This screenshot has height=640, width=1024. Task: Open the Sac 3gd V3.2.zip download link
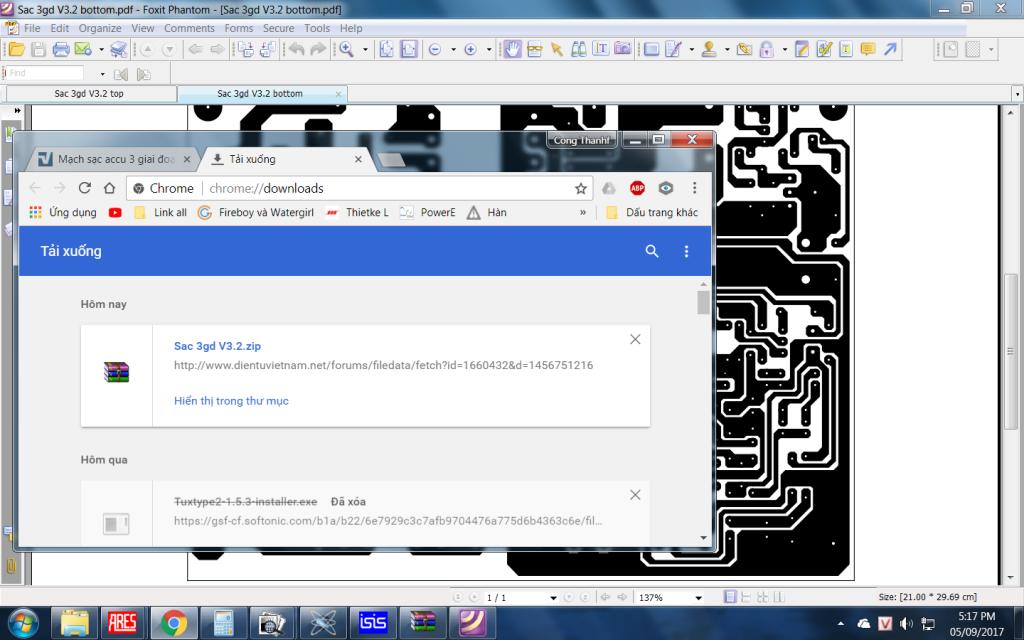click(x=217, y=346)
